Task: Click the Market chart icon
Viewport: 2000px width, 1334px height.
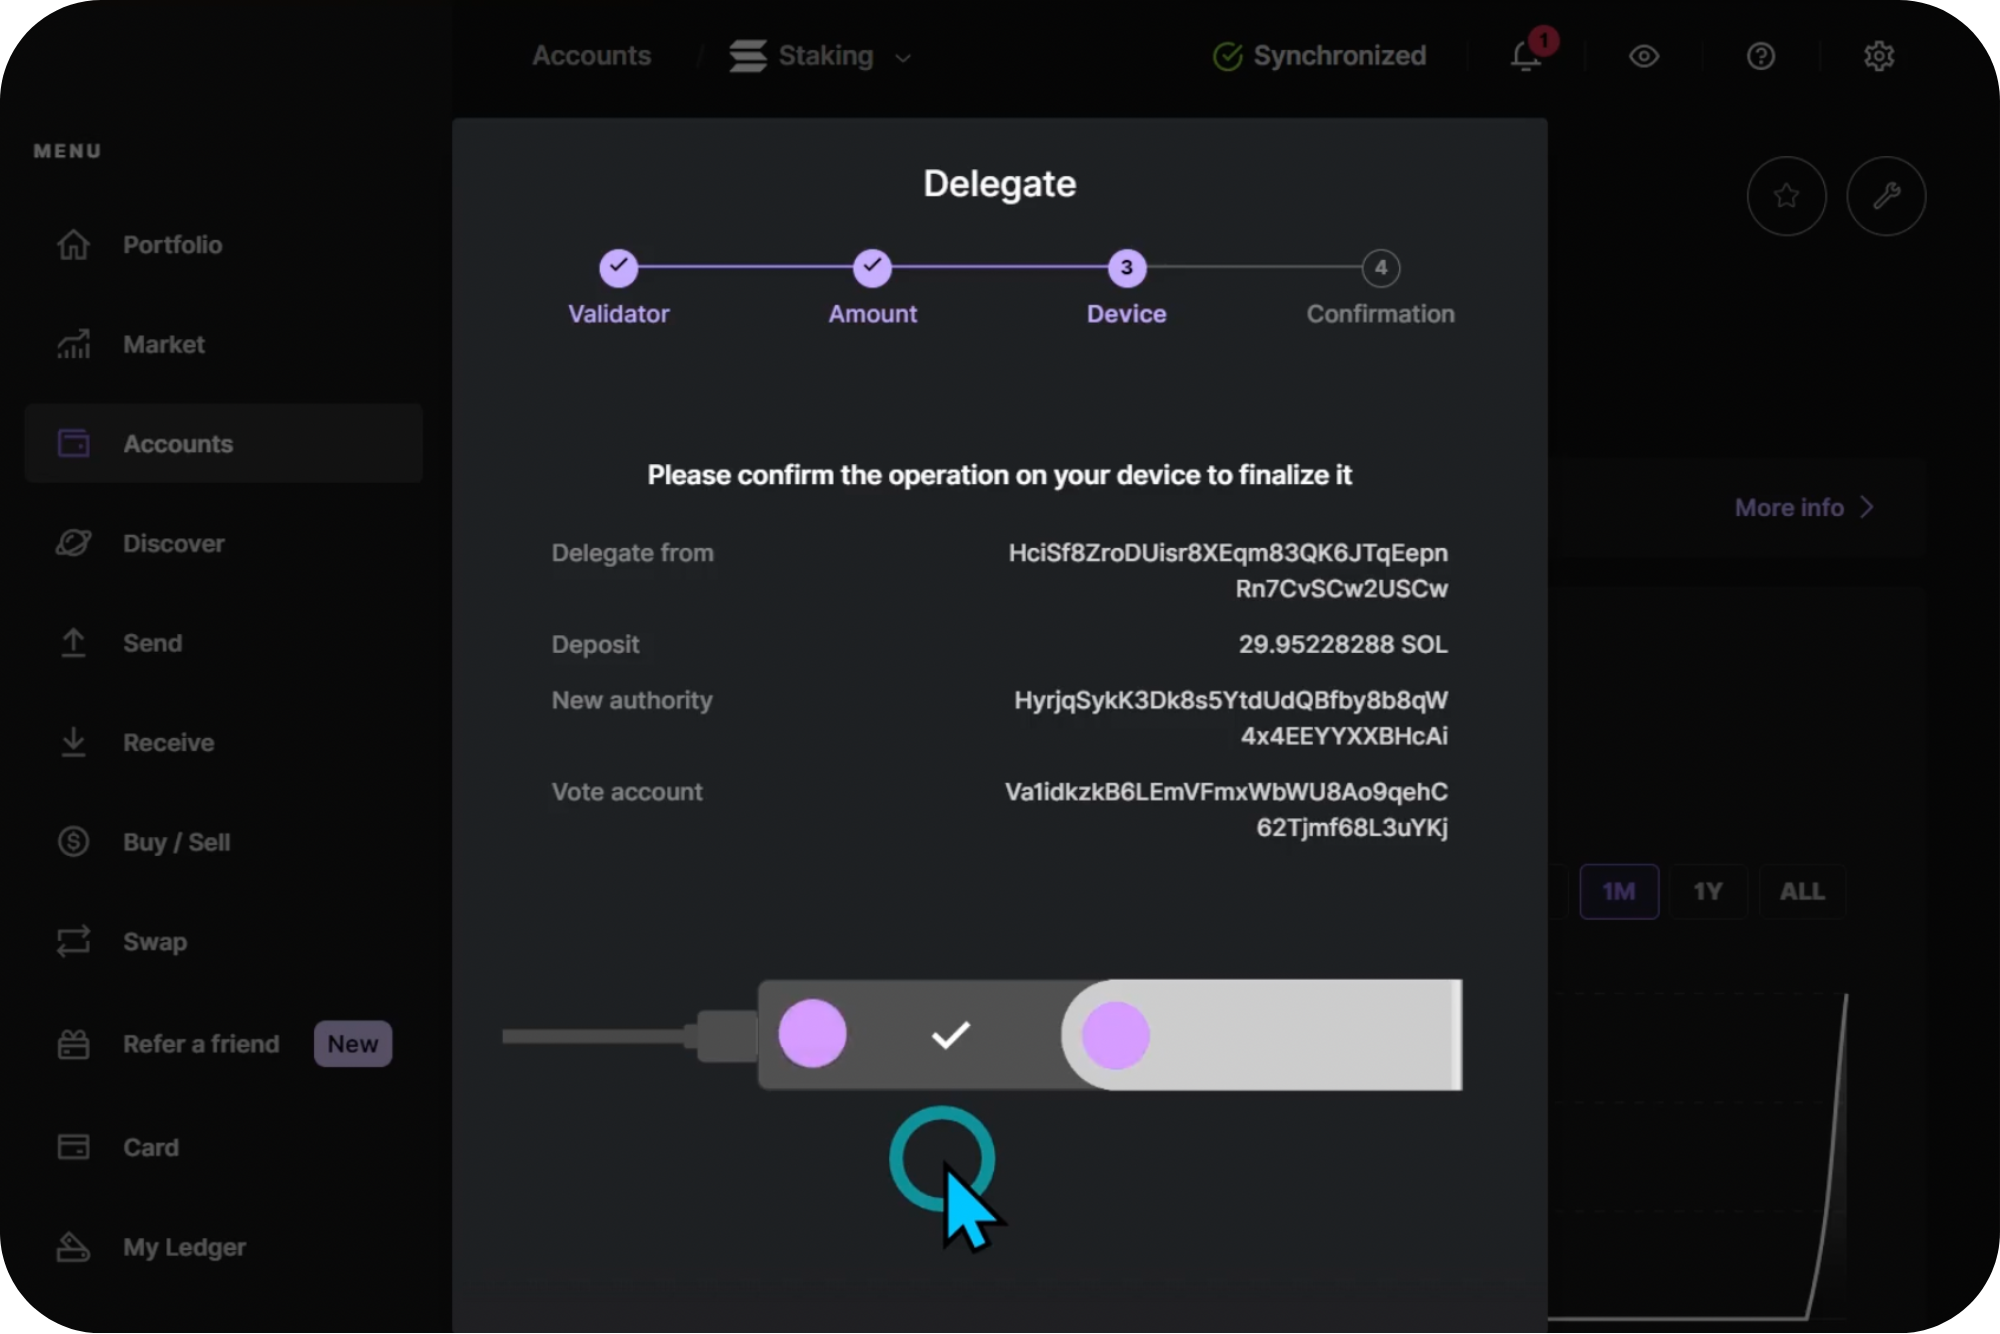Action: click(73, 345)
